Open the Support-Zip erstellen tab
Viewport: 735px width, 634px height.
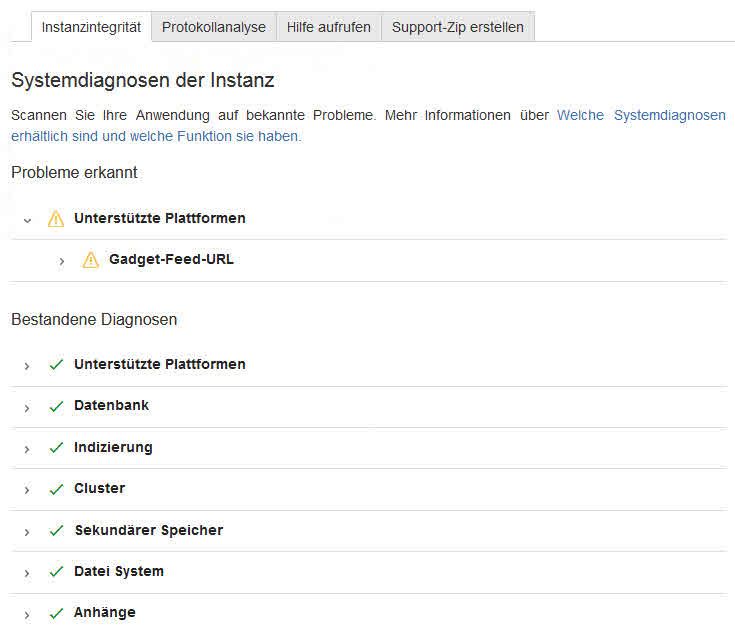457,27
